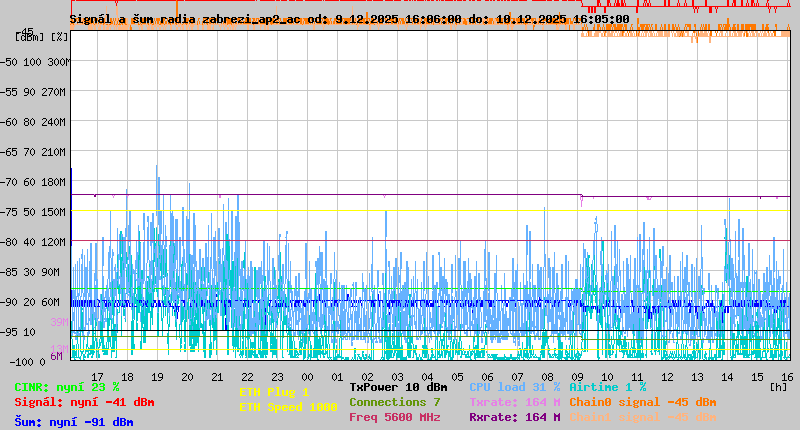Click the chart title with radio name

coord(349,19)
